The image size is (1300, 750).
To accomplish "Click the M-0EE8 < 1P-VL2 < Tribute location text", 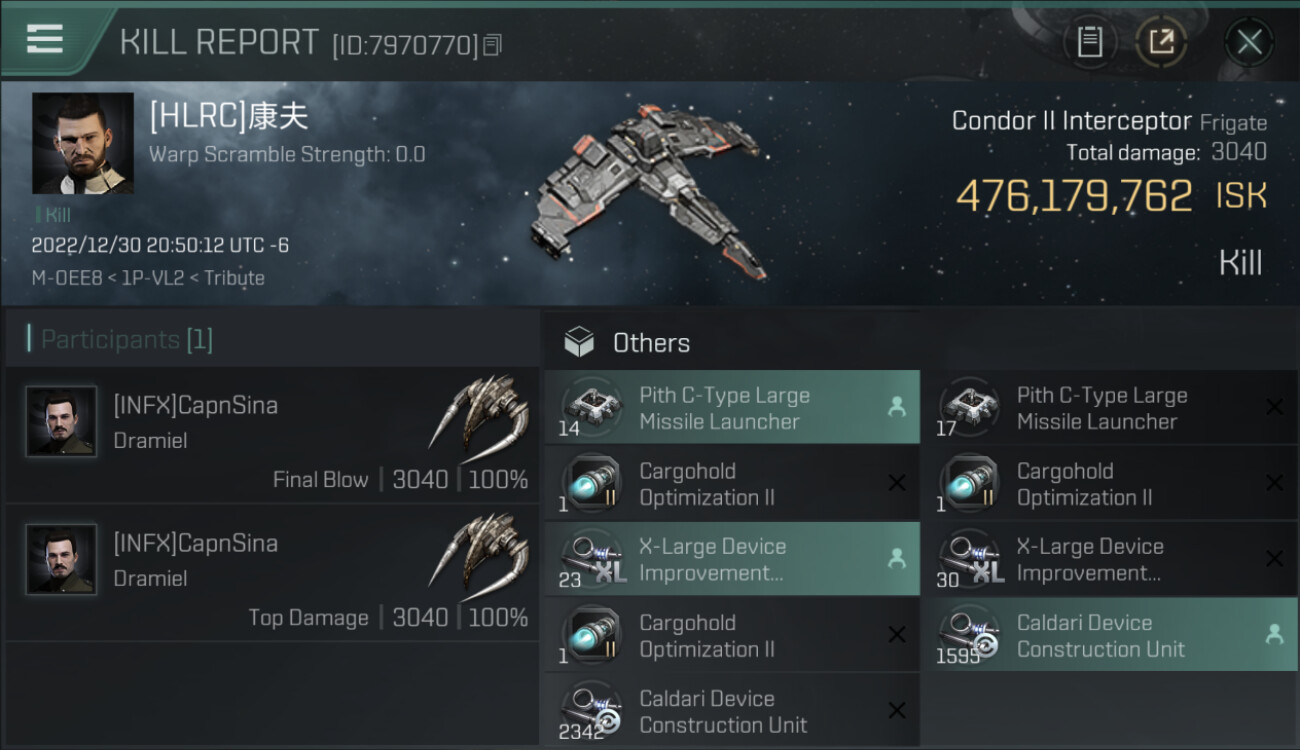I will [x=148, y=278].
